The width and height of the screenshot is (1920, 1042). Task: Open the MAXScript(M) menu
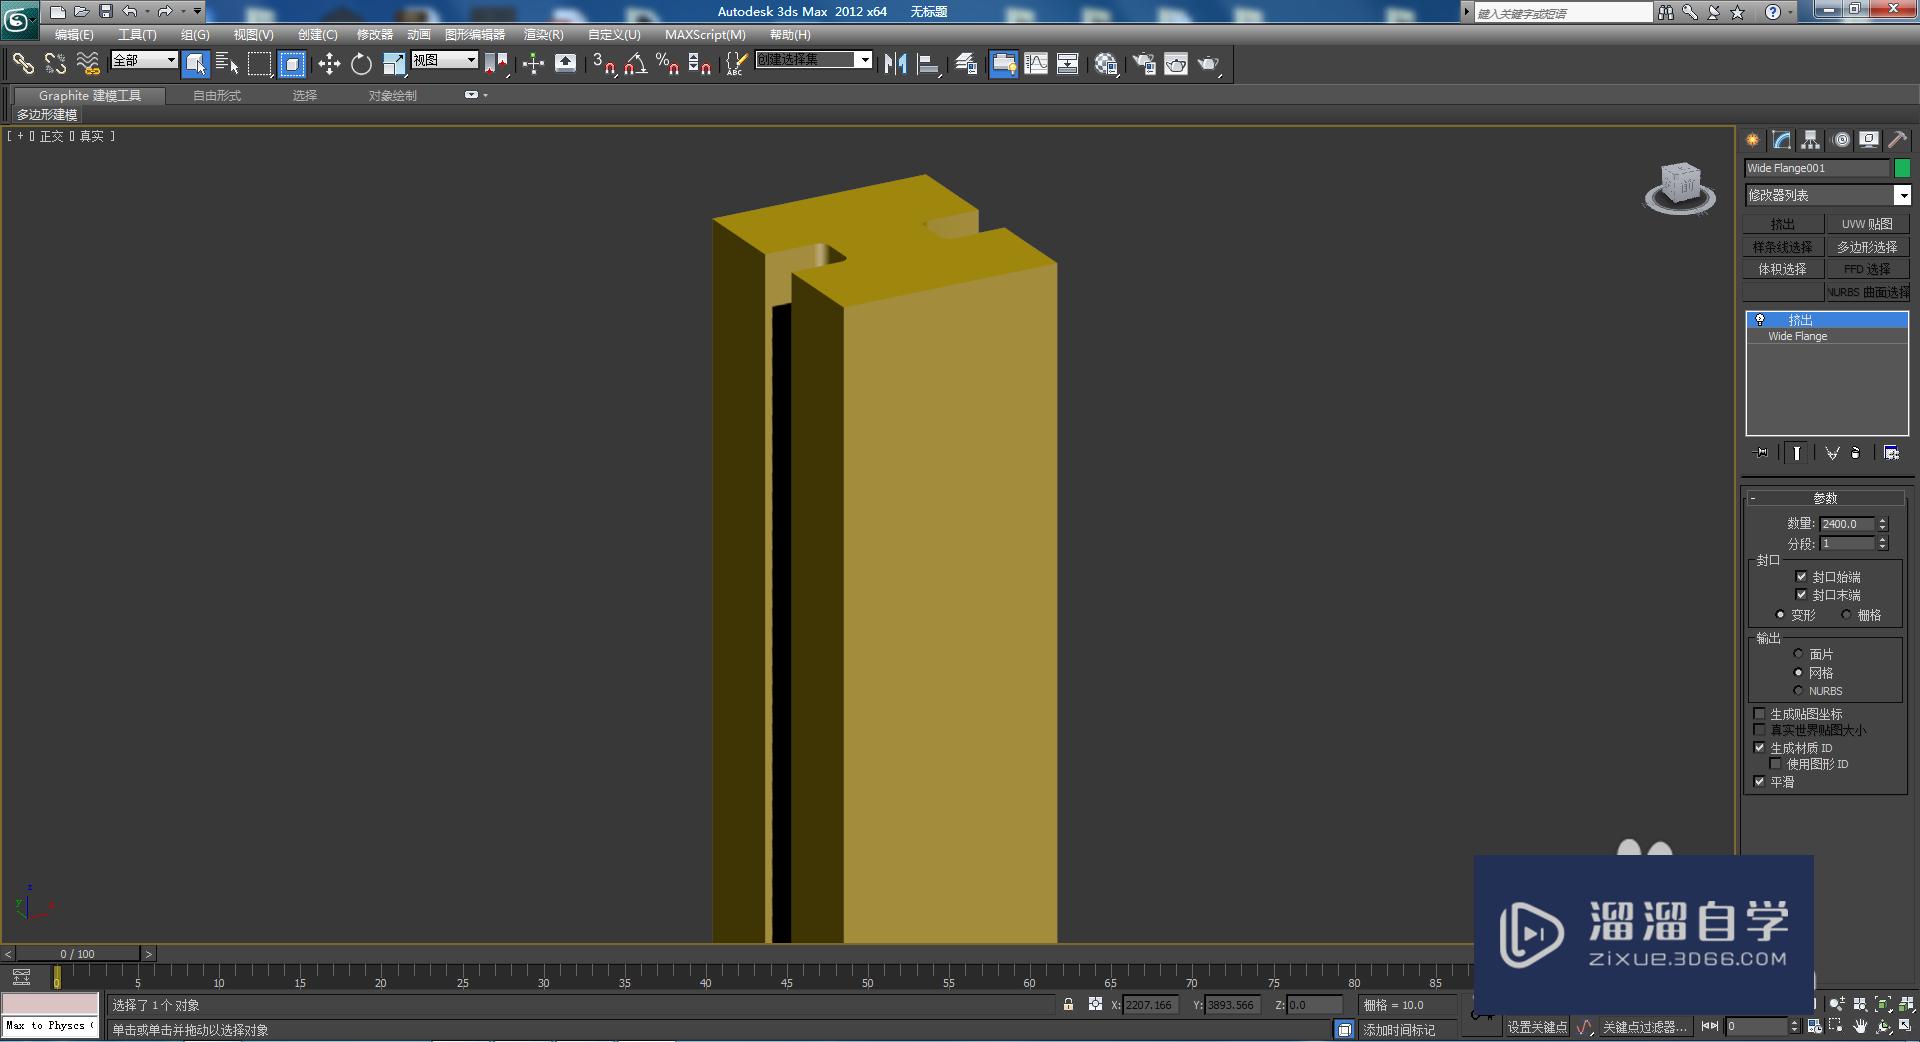point(705,34)
